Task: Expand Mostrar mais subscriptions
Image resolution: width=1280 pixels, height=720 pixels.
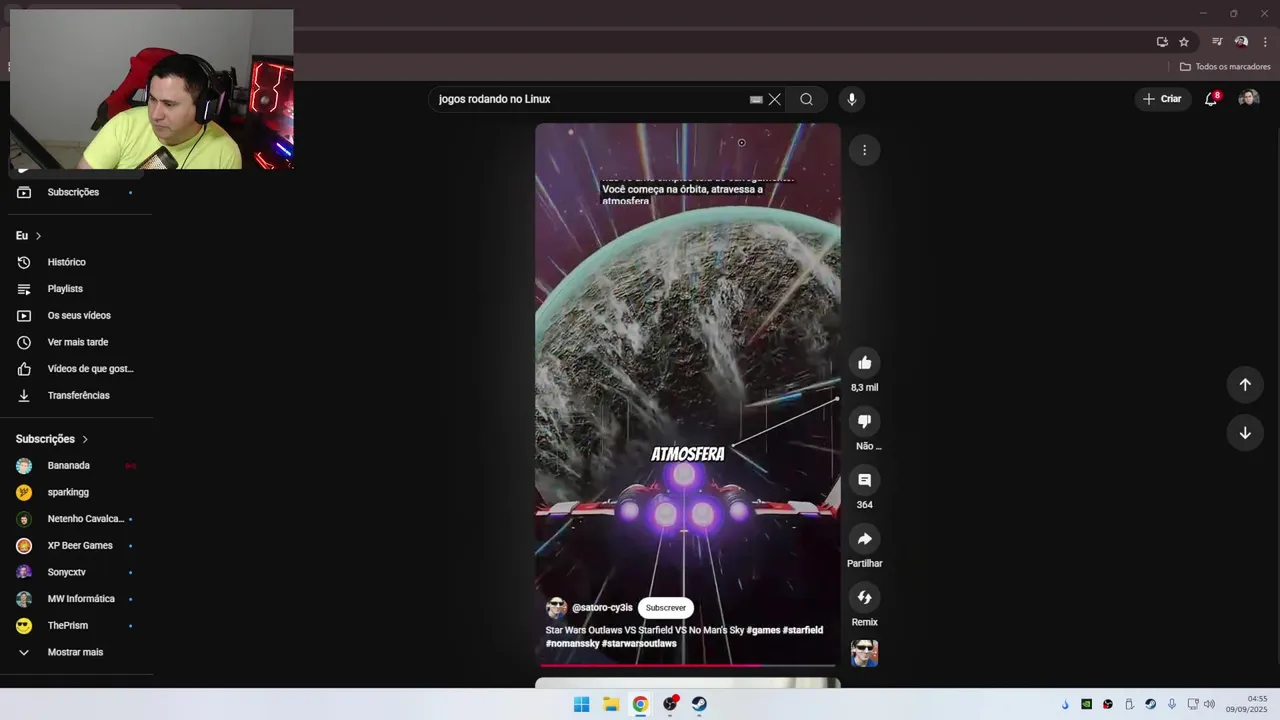Action: (76, 652)
